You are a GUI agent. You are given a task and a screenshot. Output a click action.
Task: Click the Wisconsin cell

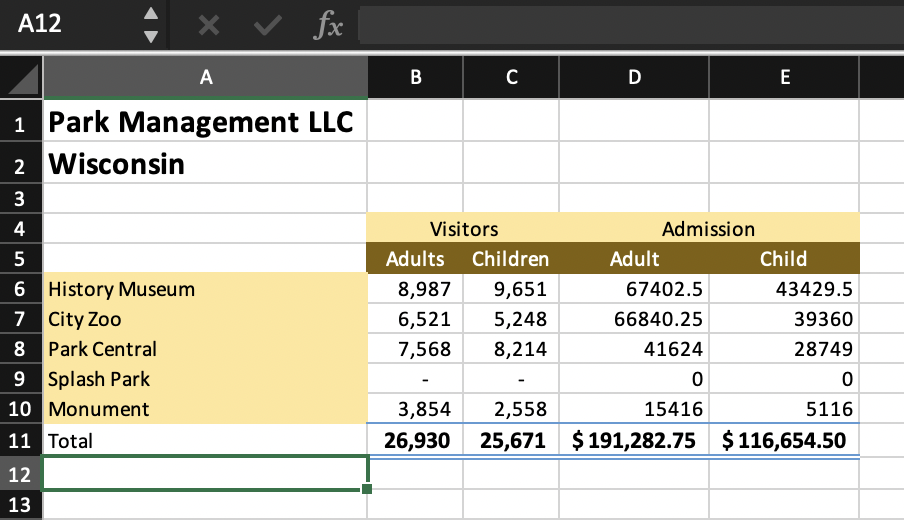[205, 163]
